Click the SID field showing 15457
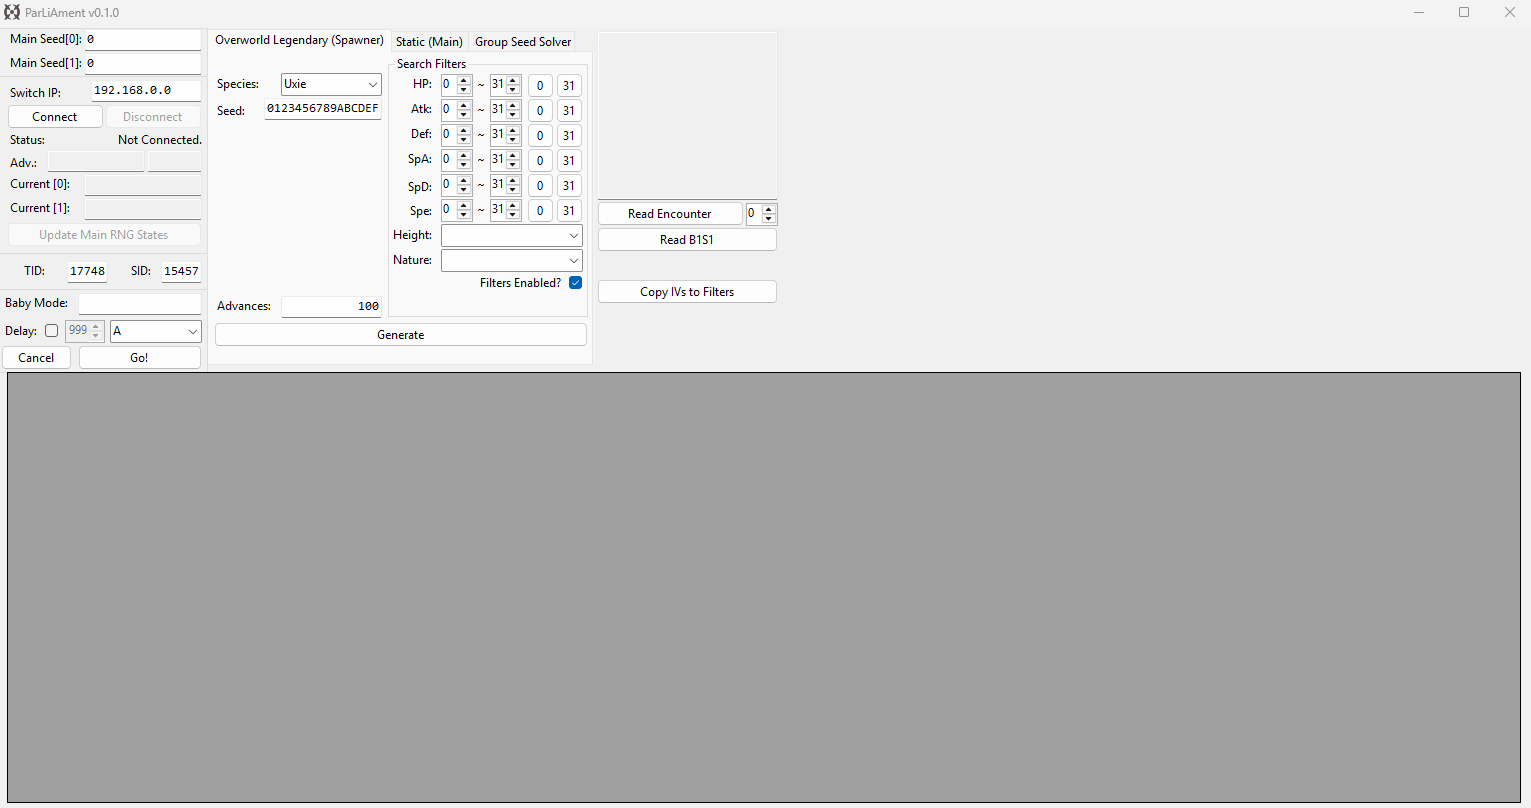The image size is (1531, 808). (x=181, y=271)
